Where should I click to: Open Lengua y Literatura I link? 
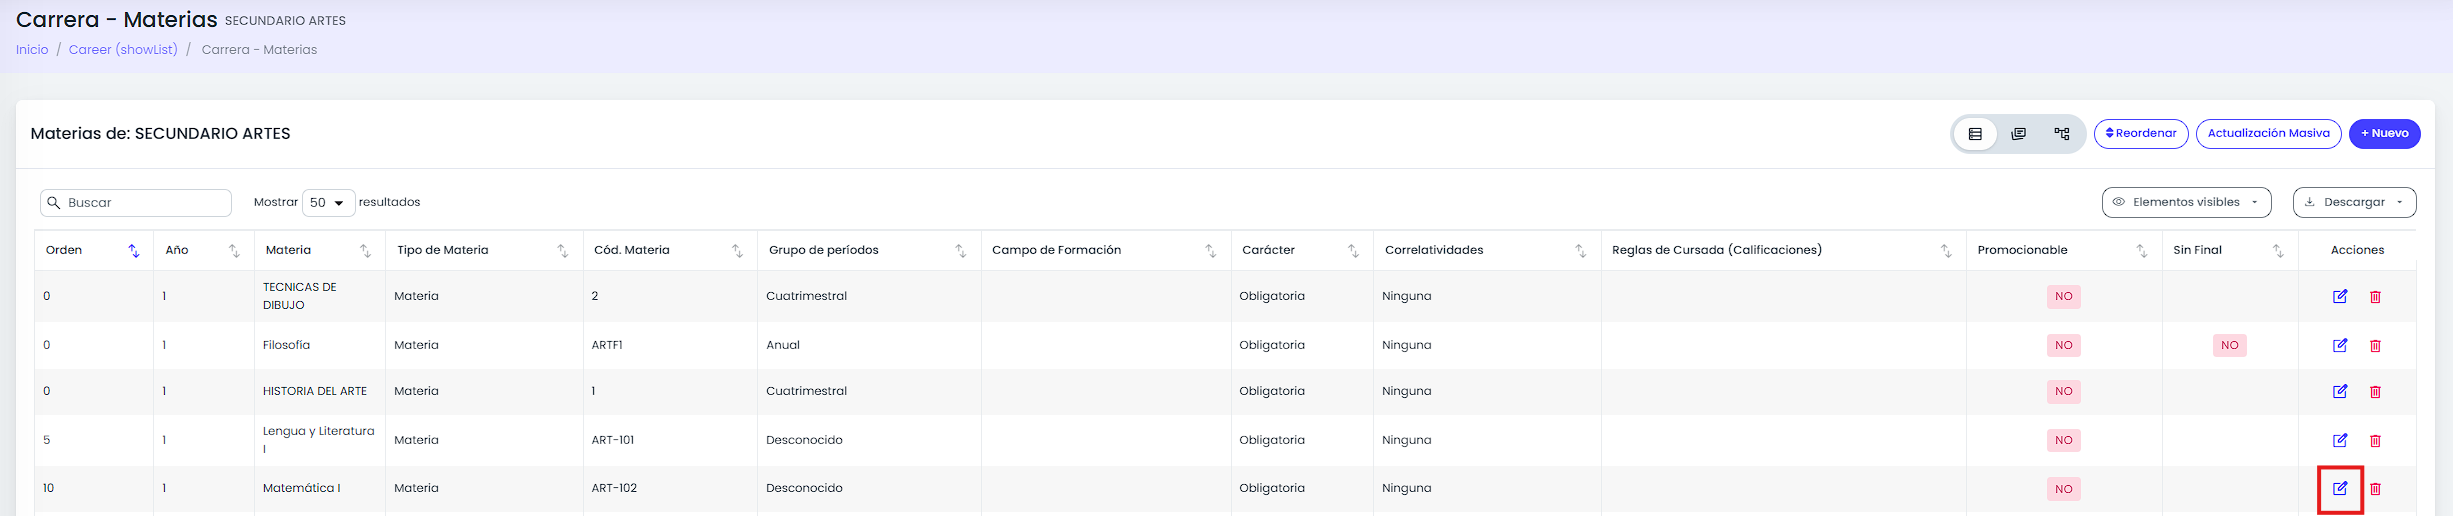point(318,440)
